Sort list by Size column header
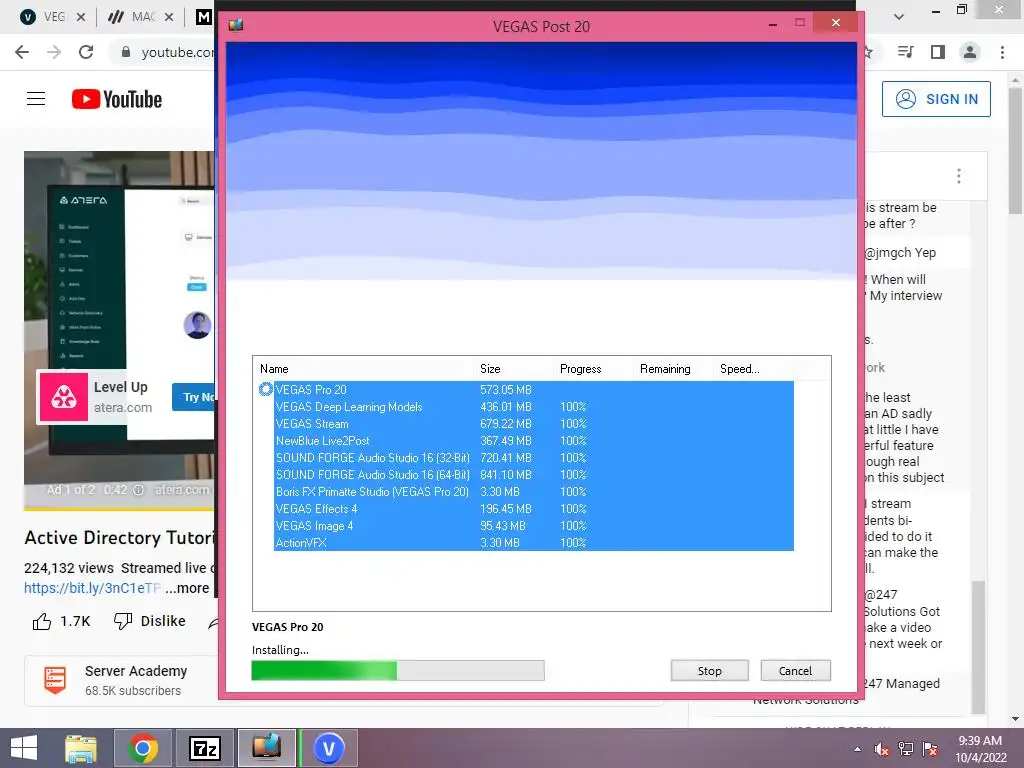 [513, 369]
